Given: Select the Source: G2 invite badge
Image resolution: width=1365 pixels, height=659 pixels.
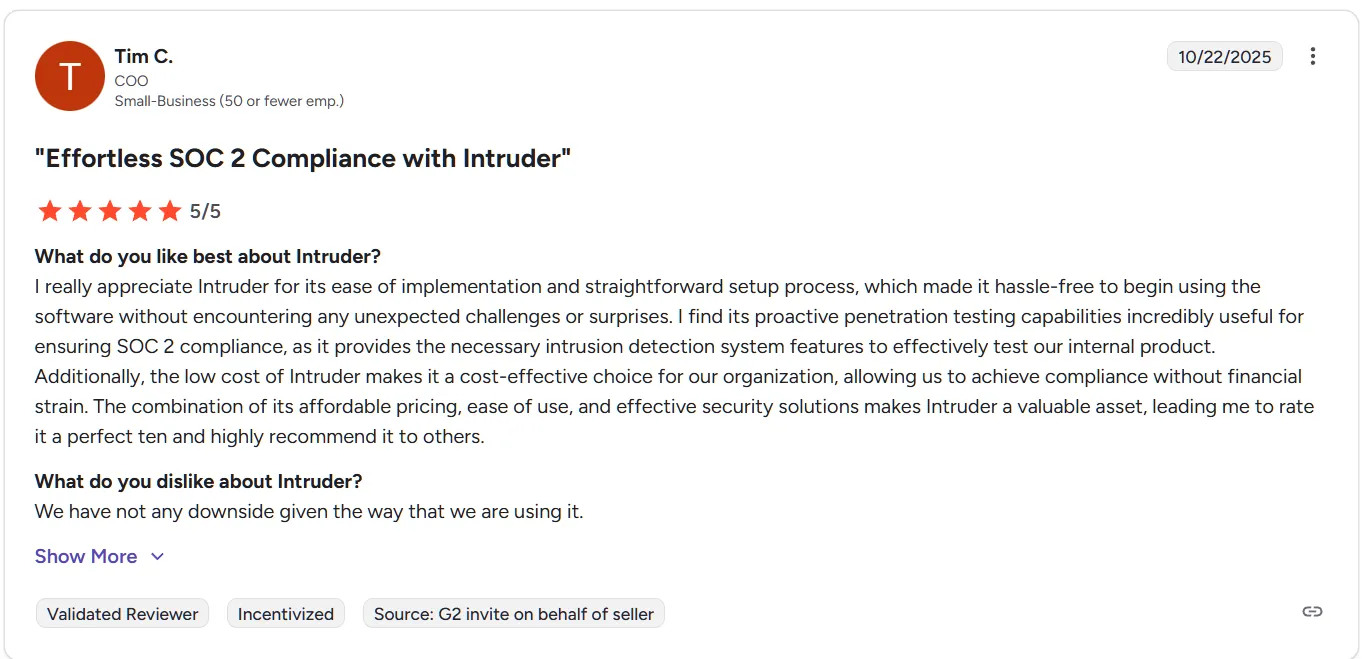Looking at the screenshot, I should point(513,613).
